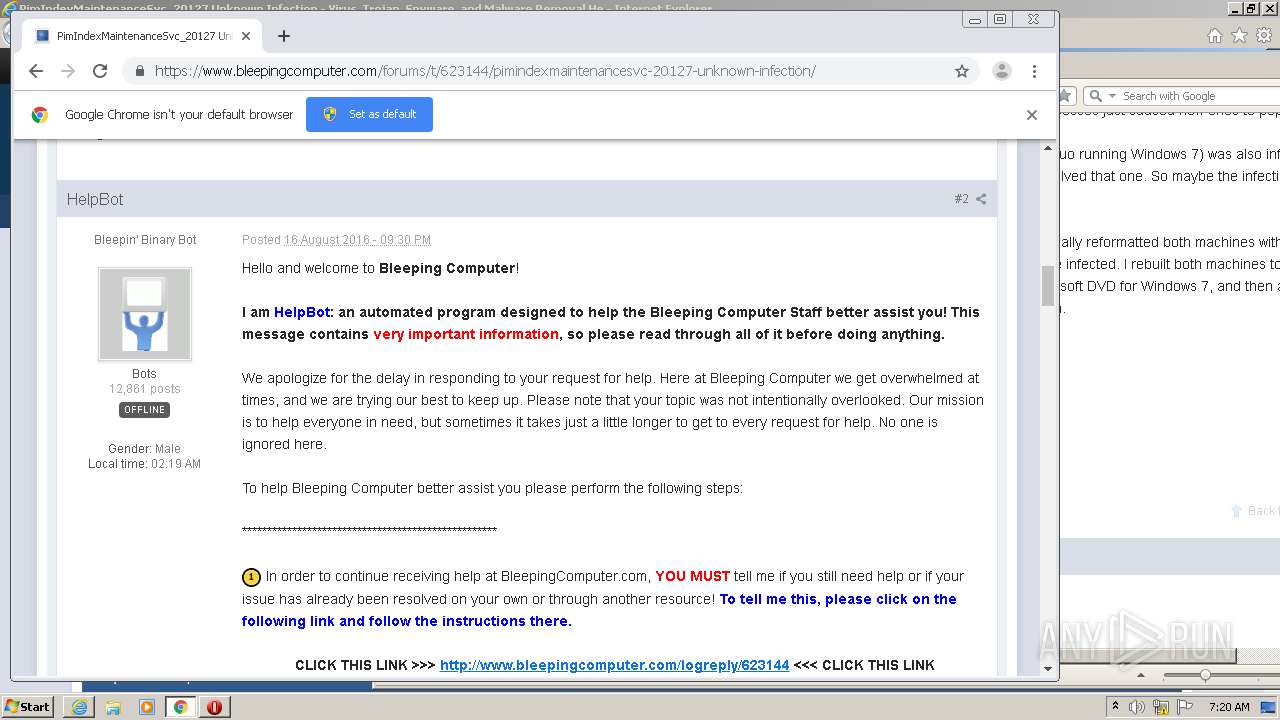This screenshot has width=1280, height=720.
Task: Select the PimIndexMaintenanceSvc_20127 tab
Action: coord(143,36)
